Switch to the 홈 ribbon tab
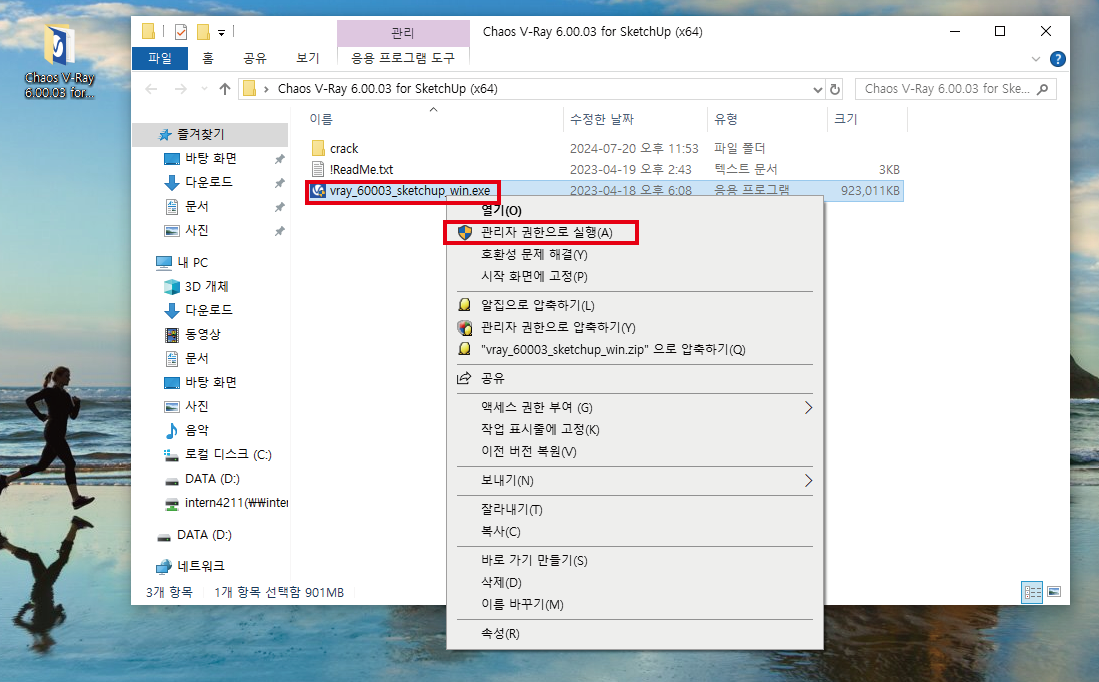The image size is (1099, 682). point(208,58)
